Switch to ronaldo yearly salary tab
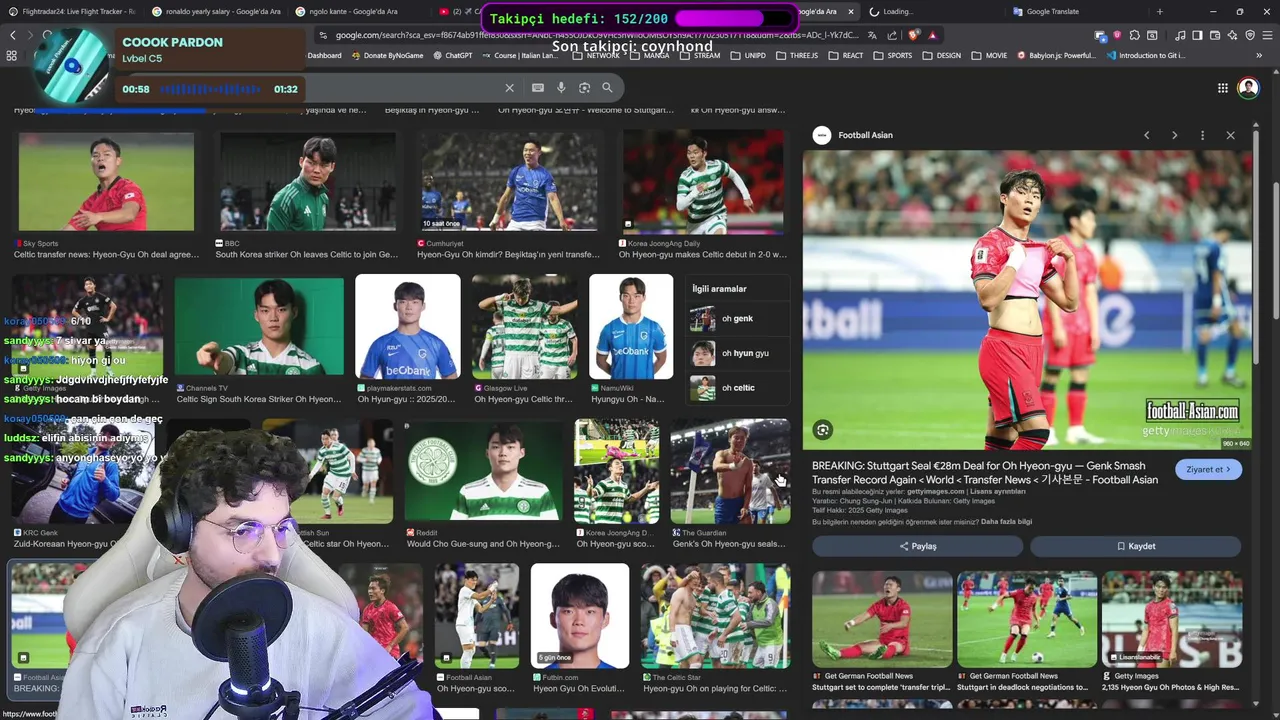Image resolution: width=1280 pixels, height=720 pixels. point(216,12)
